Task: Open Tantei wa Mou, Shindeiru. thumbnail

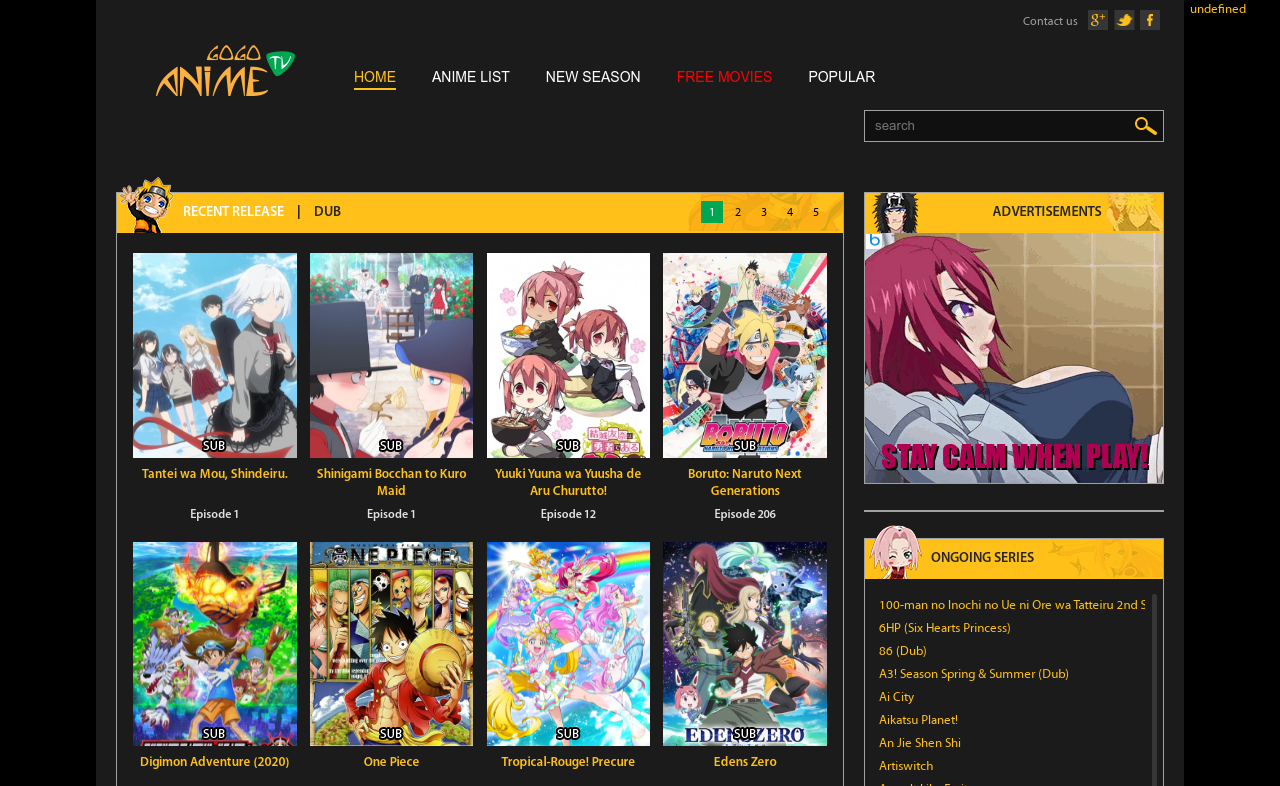Action: (x=215, y=355)
